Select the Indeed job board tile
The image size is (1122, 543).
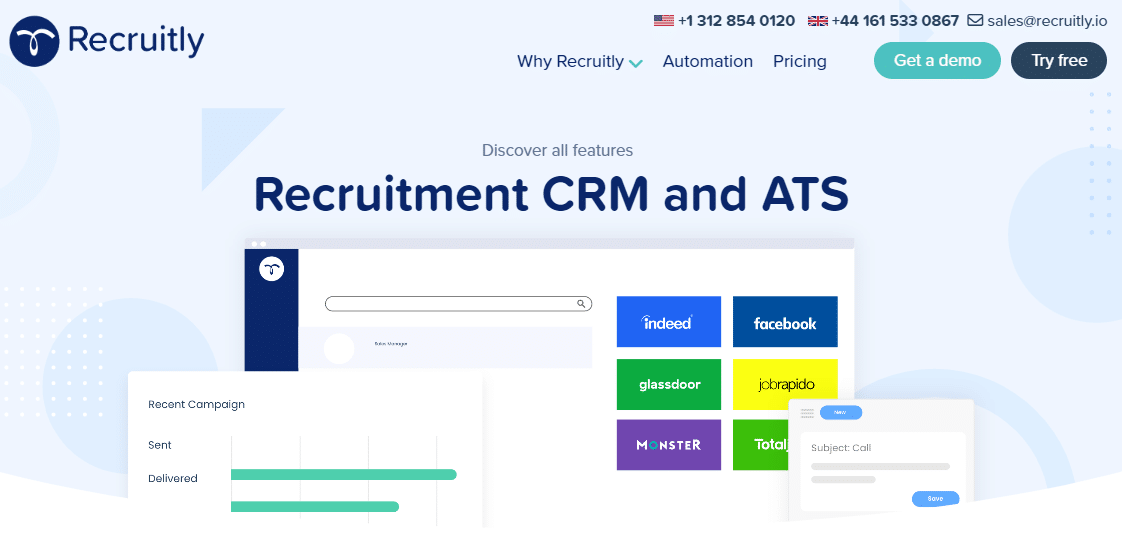point(668,322)
